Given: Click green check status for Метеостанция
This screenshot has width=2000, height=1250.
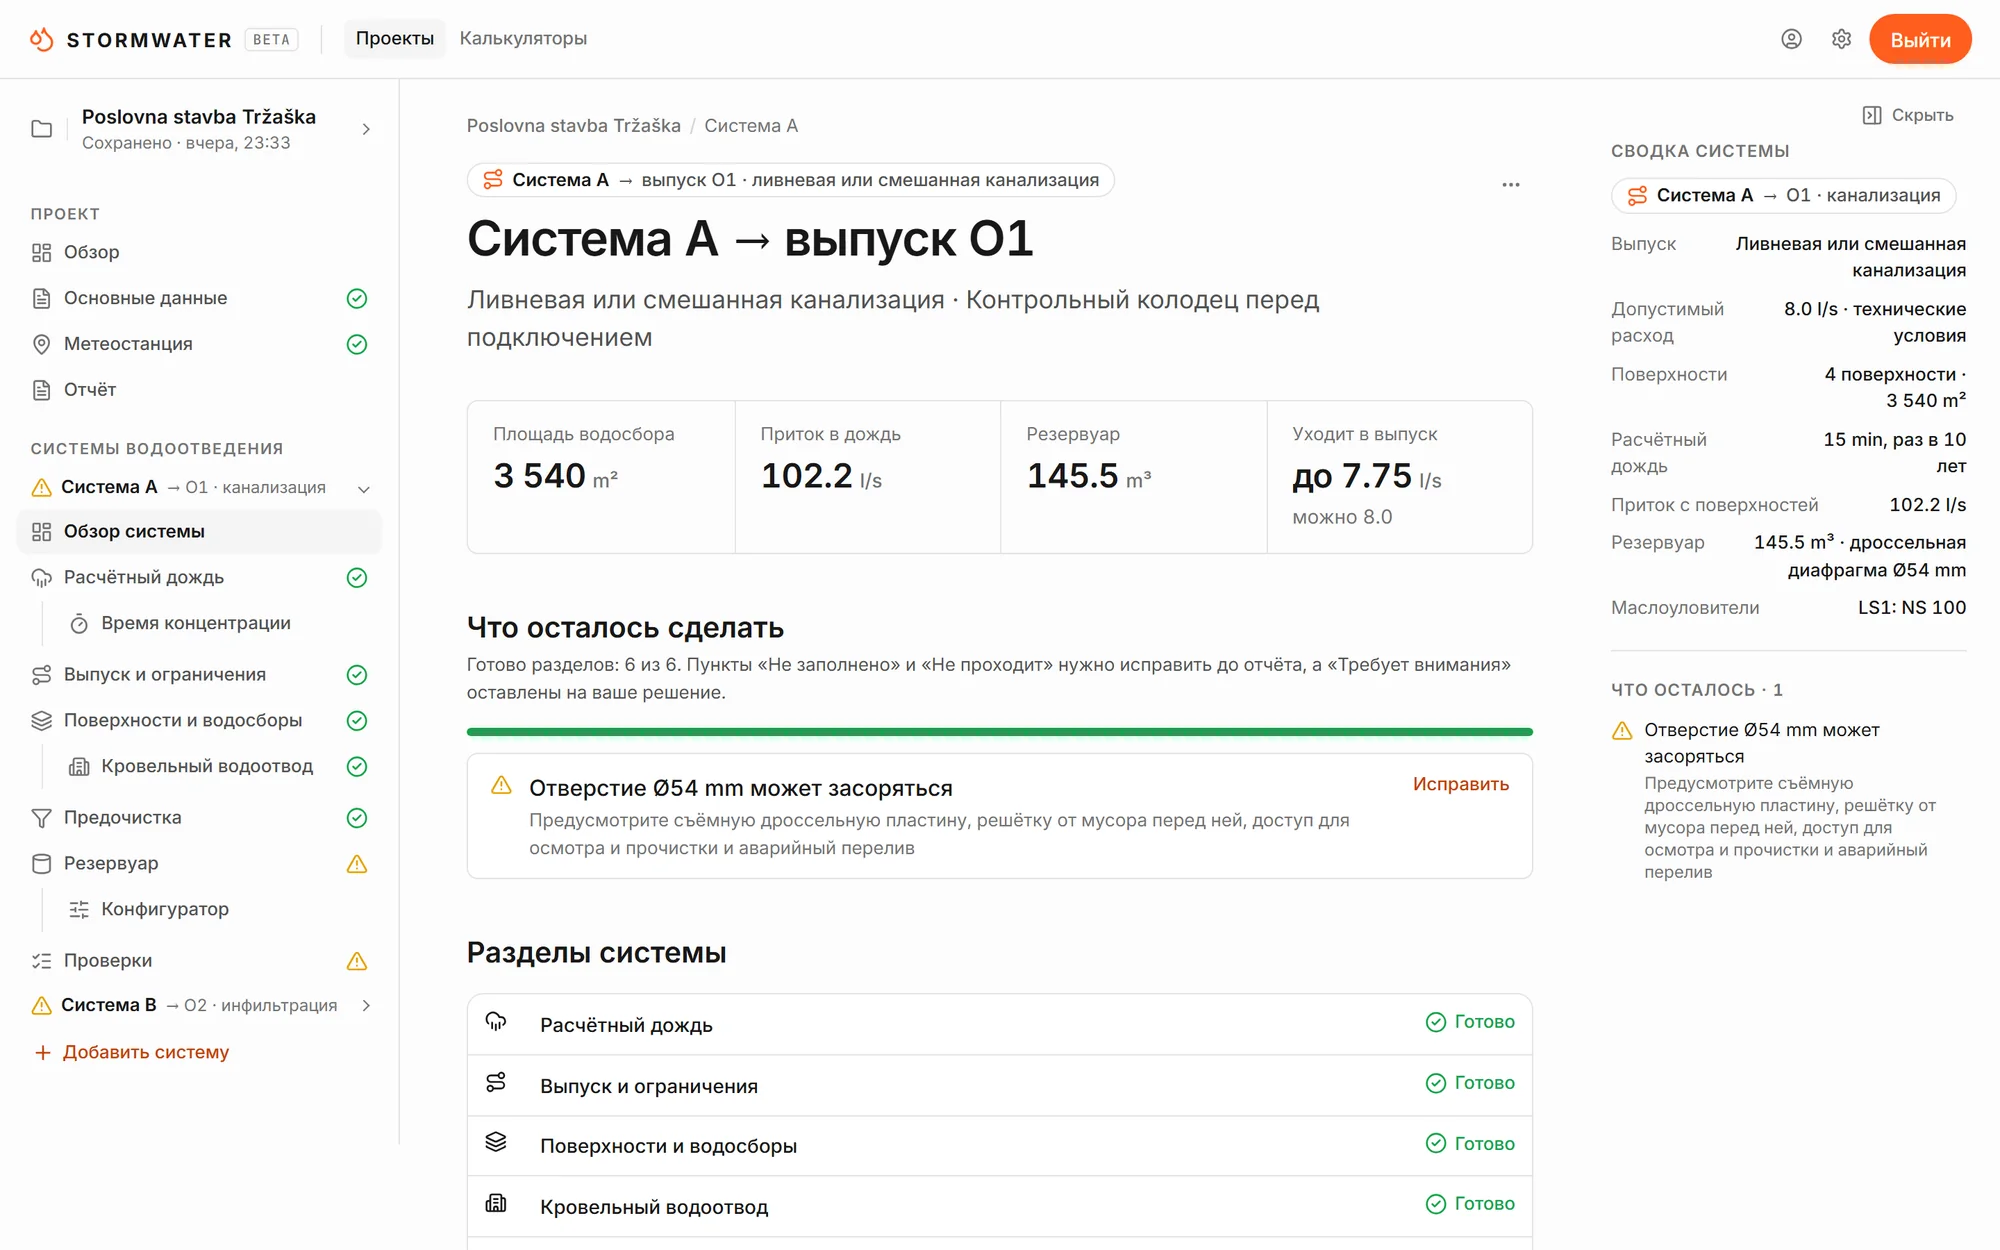Looking at the screenshot, I should point(357,344).
